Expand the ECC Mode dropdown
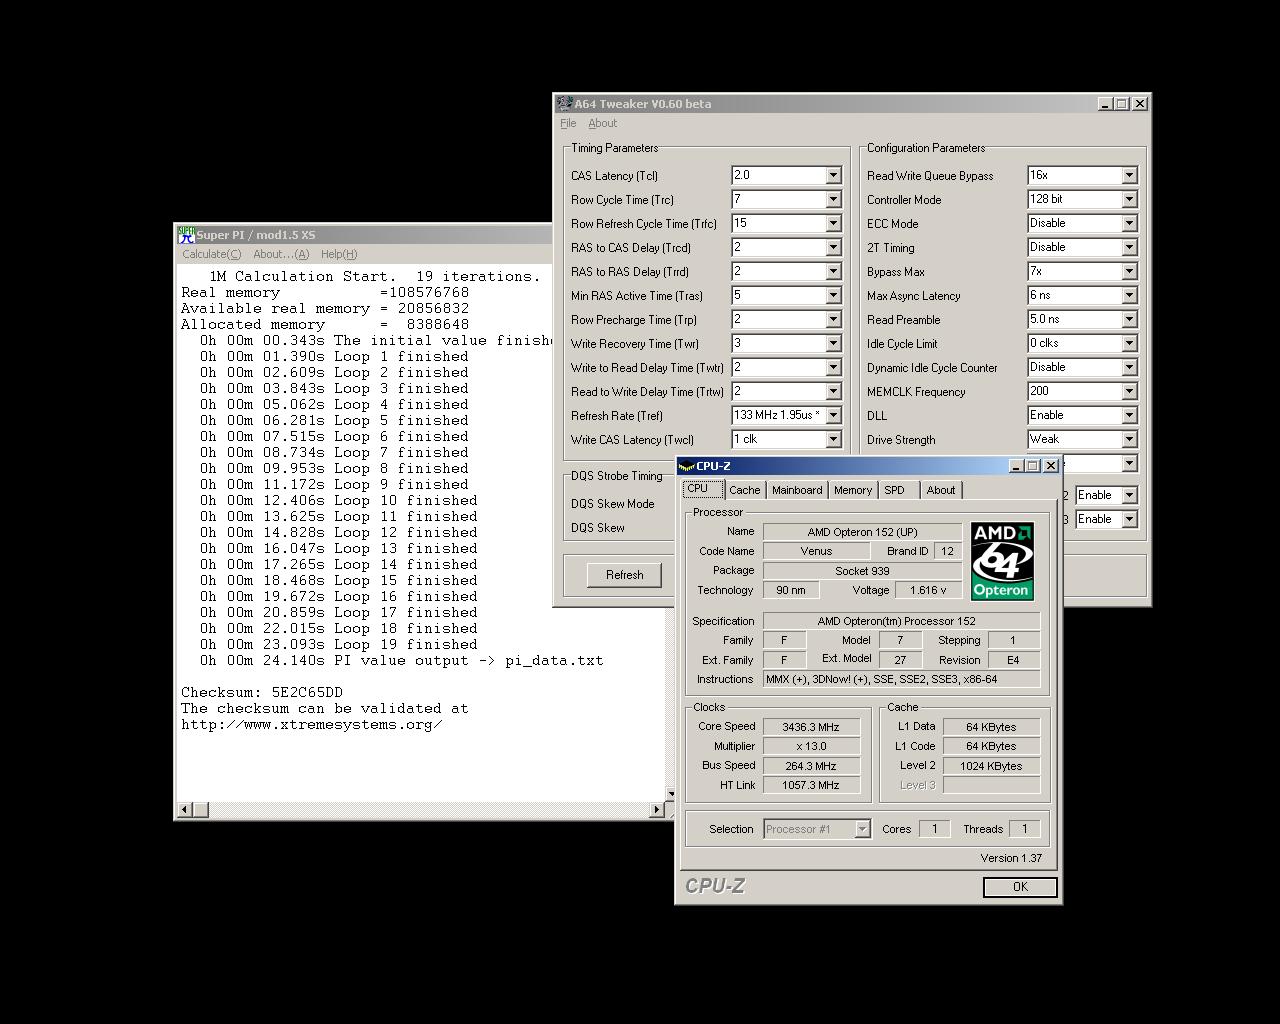Screen dimensions: 1280x1024 1129,223
